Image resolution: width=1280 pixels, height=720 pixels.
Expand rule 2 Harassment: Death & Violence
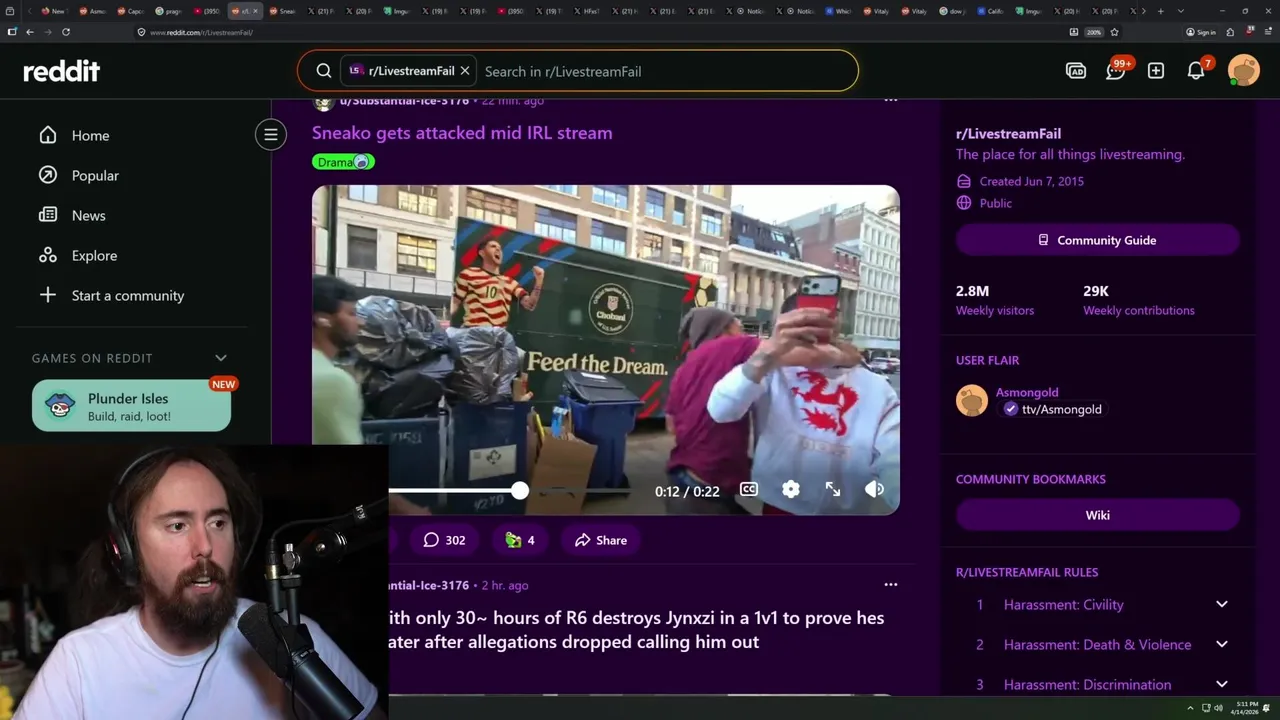(x=1098, y=645)
